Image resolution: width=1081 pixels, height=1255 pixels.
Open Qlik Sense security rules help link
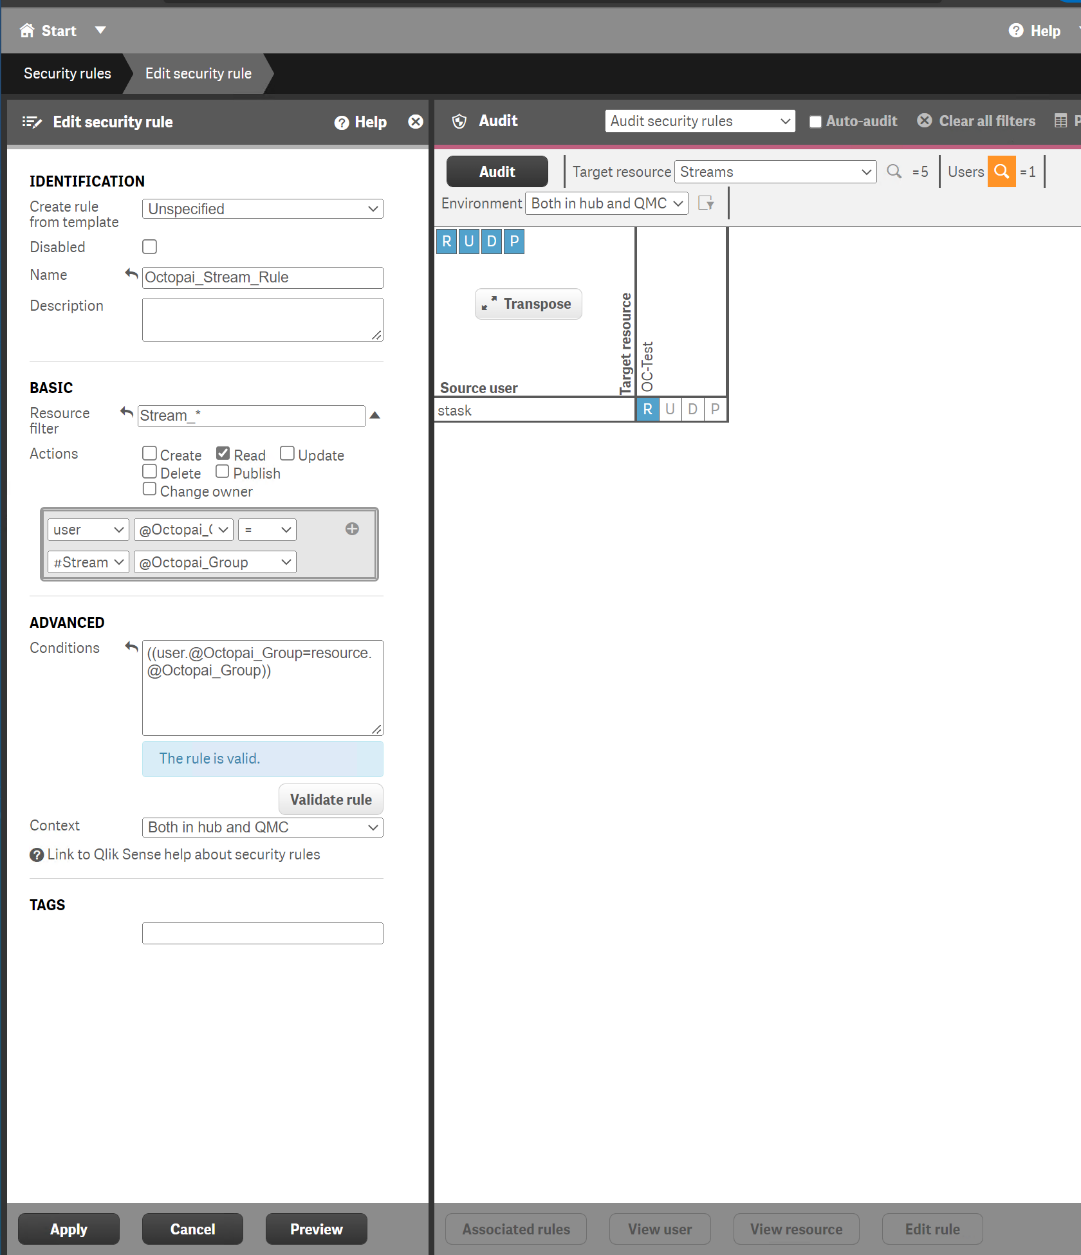click(x=183, y=855)
